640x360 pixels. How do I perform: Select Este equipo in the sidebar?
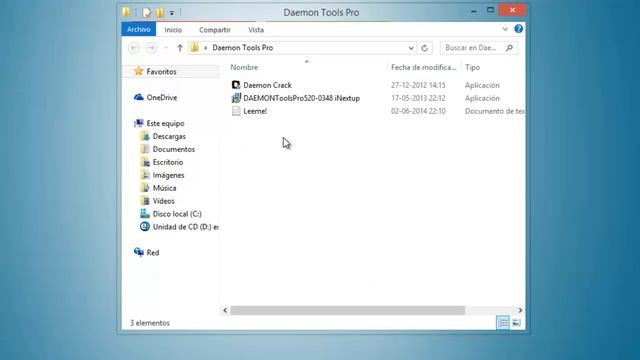tap(165, 123)
